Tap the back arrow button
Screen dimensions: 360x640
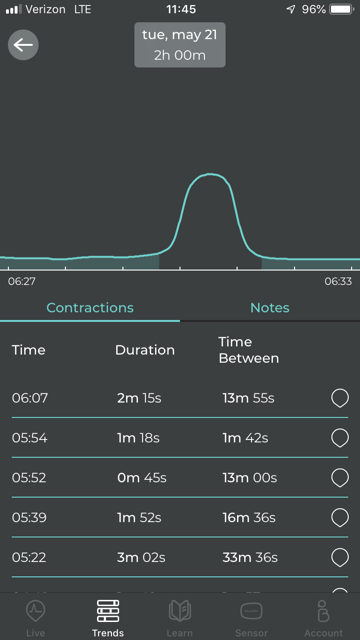pos(23,45)
